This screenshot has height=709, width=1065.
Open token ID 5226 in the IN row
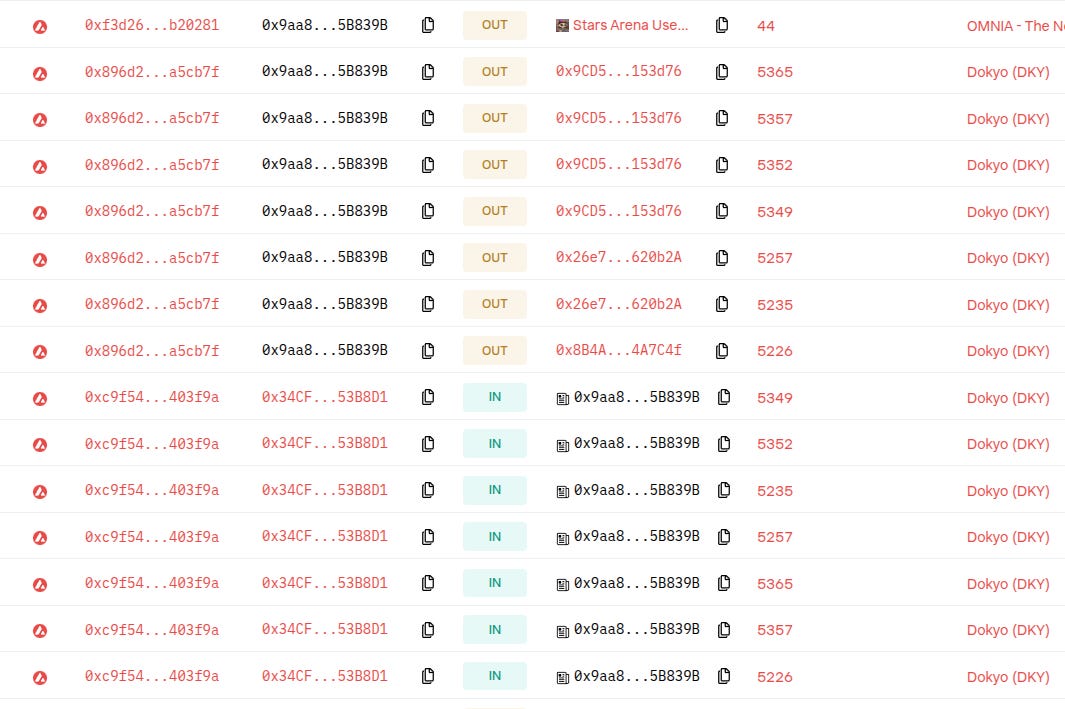click(x=775, y=677)
